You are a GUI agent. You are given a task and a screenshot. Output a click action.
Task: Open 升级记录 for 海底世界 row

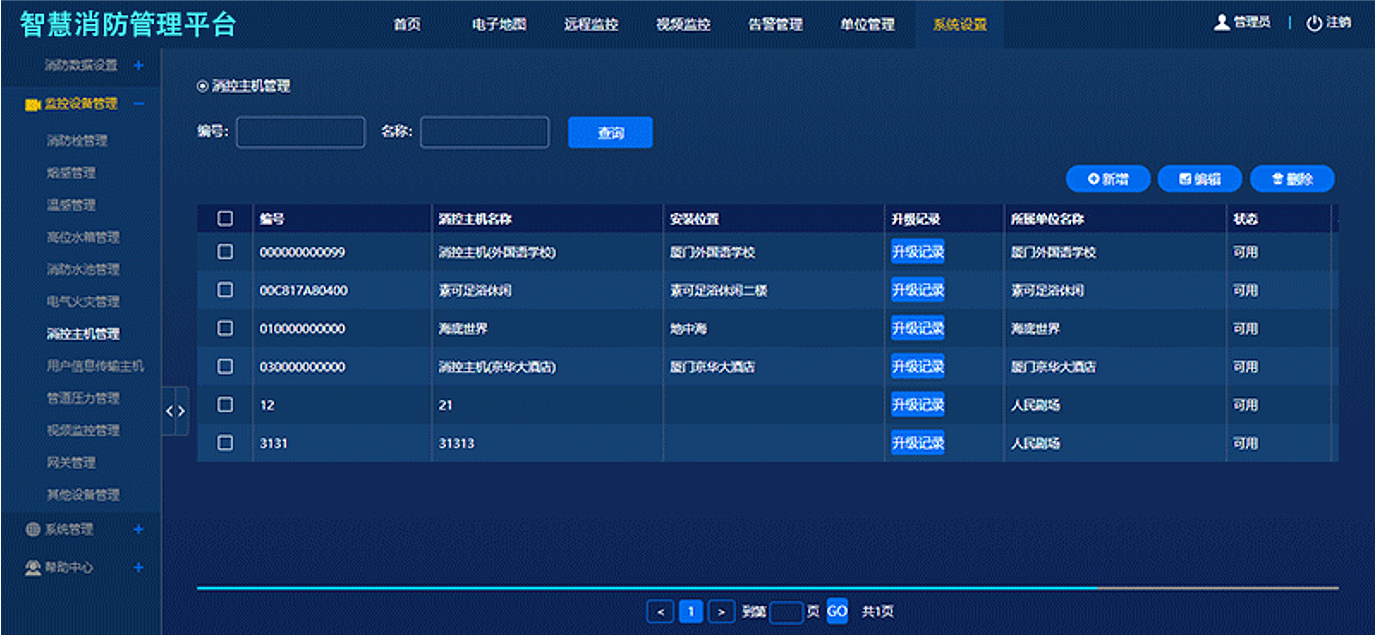click(x=917, y=329)
